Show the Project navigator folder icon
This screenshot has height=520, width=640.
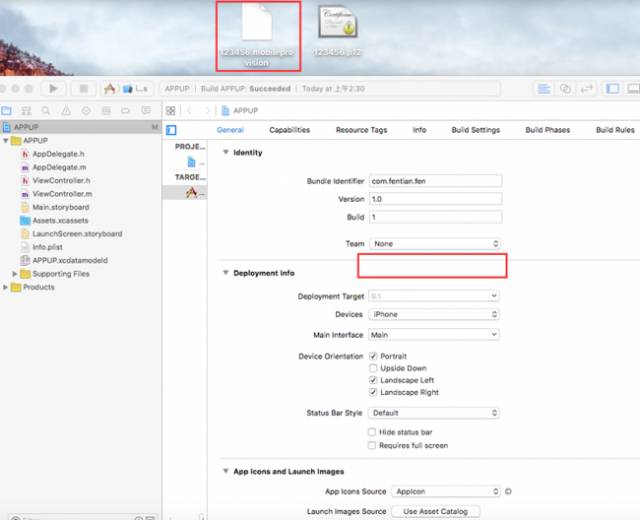click(x=7, y=111)
